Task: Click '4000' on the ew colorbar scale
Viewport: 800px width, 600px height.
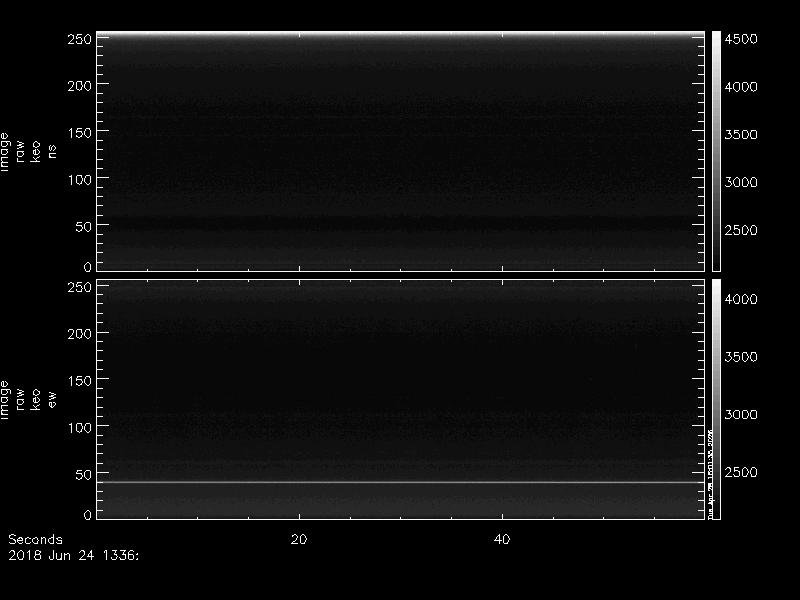Action: pyautogui.click(x=741, y=299)
